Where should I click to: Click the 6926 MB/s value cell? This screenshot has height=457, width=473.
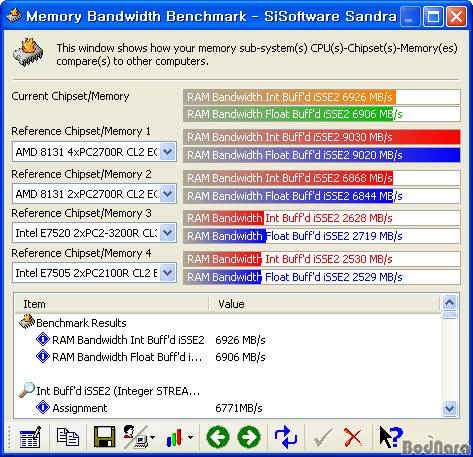pos(240,340)
